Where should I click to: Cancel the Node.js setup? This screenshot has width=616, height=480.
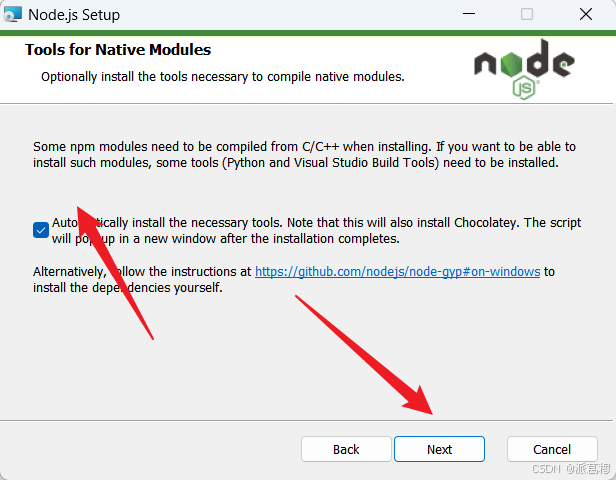[552, 449]
